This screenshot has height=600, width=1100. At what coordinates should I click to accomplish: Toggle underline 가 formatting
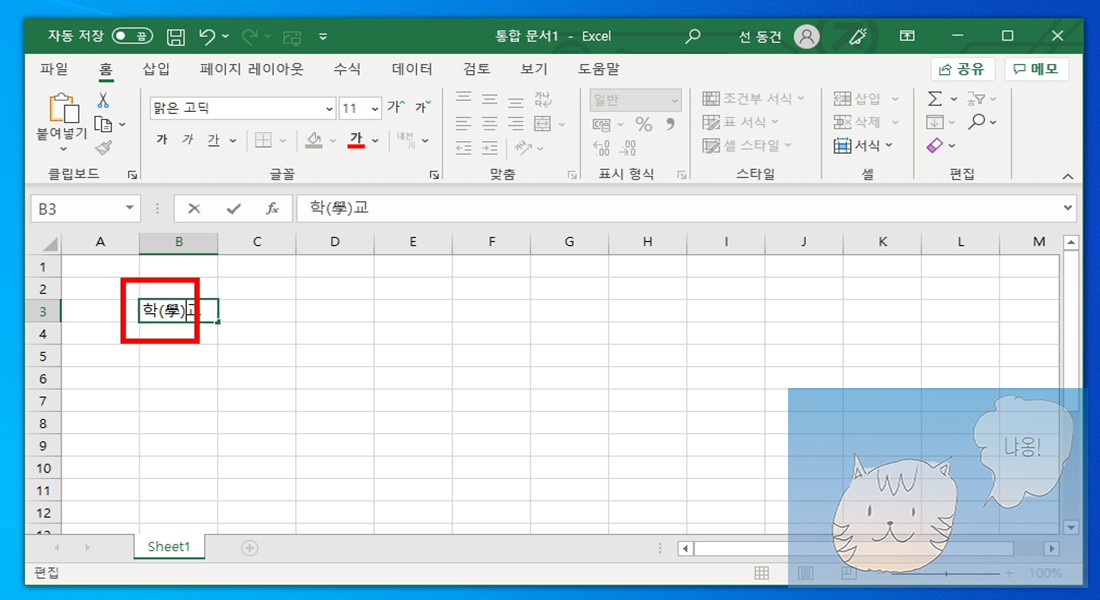(213, 140)
